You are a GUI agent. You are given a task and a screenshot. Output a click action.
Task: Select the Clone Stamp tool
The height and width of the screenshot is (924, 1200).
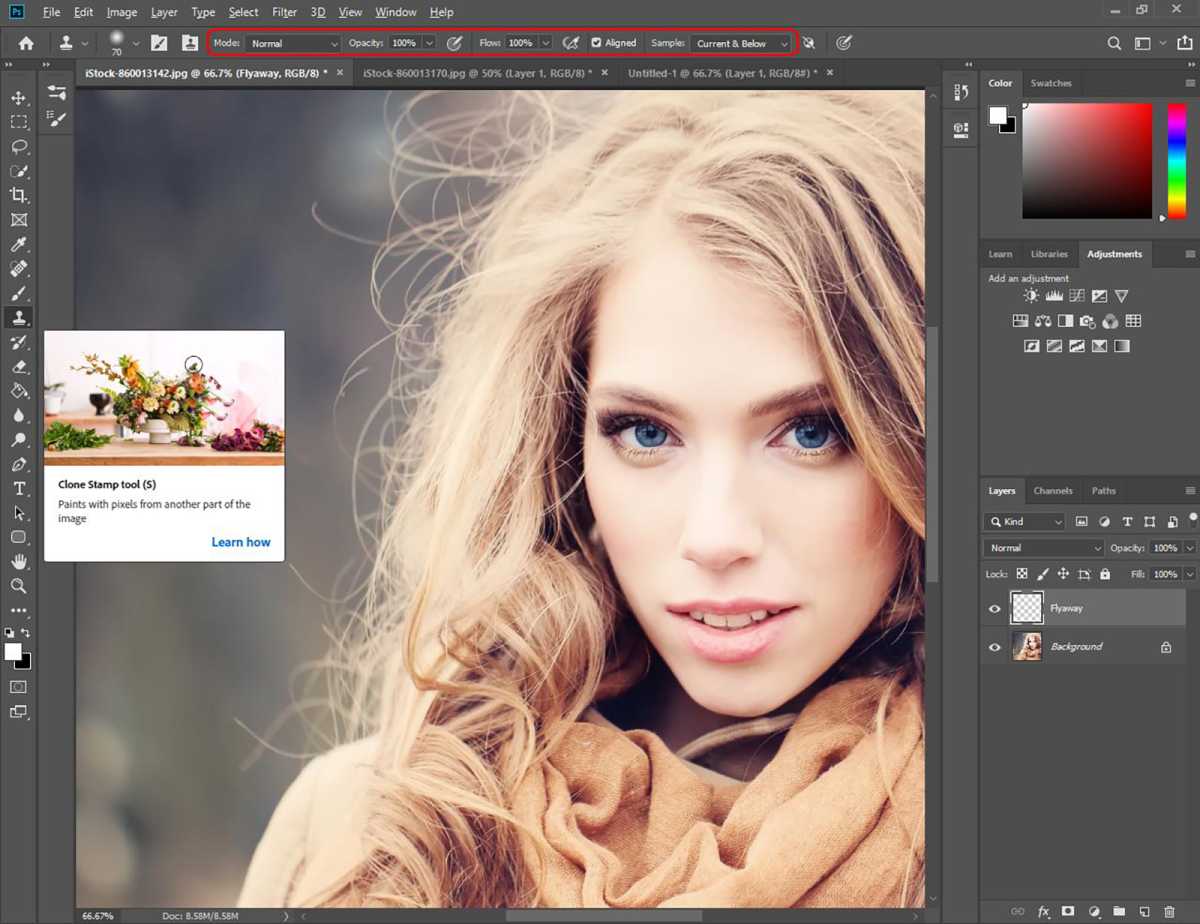20,317
